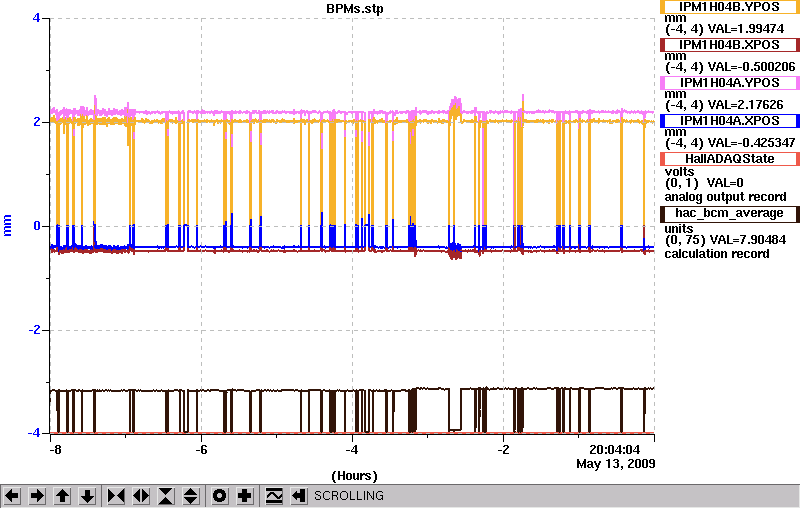Zoom in horizontally using the inward-triangles bowtie icon
This screenshot has height=508, width=800.
click(x=116, y=496)
